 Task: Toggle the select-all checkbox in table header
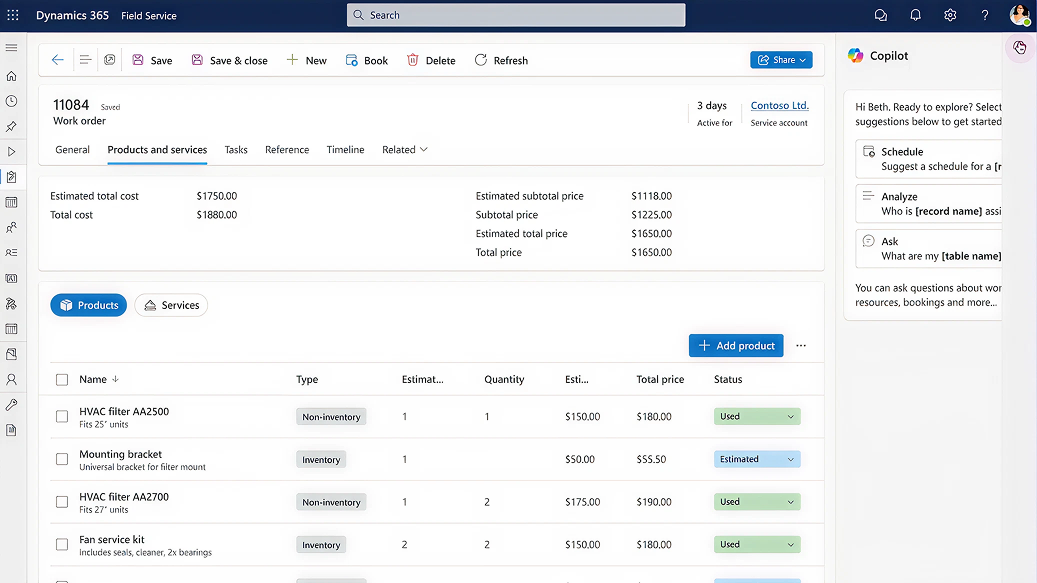coord(62,380)
